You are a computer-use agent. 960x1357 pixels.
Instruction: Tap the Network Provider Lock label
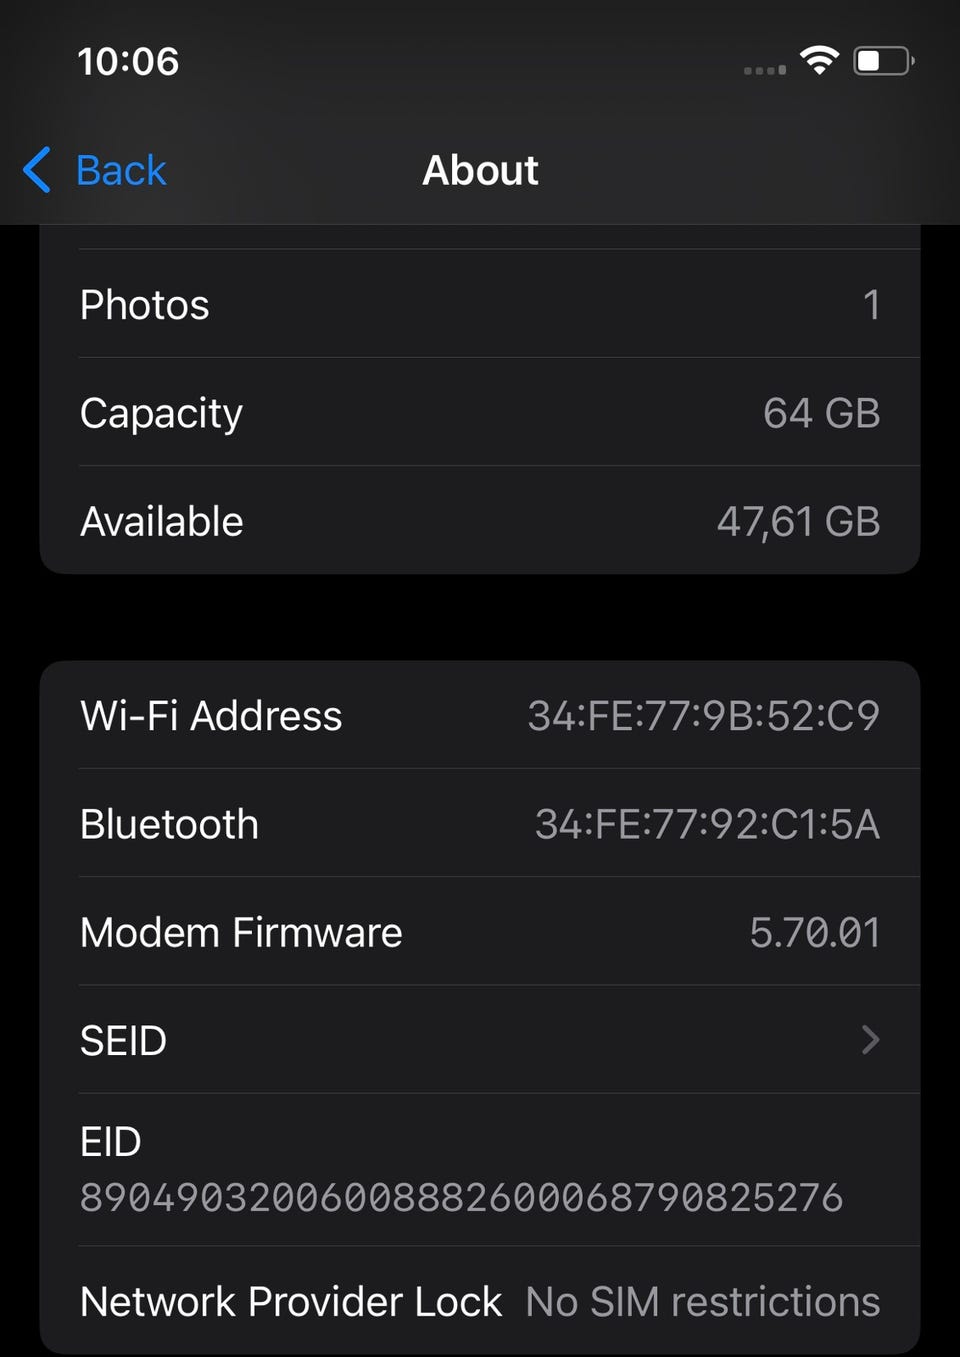tap(290, 1302)
